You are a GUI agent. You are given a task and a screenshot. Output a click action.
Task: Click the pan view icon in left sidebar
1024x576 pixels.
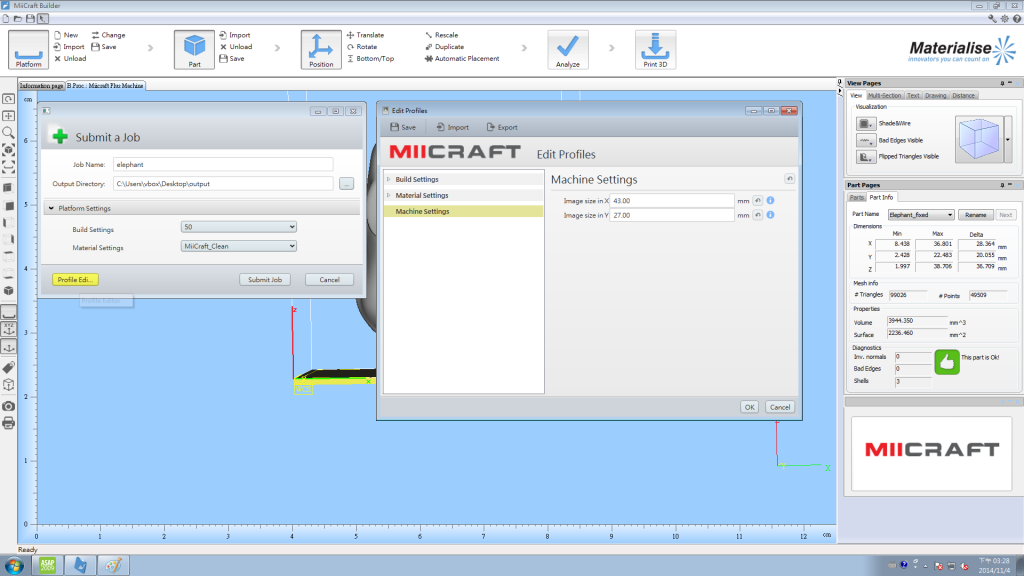coord(8,116)
